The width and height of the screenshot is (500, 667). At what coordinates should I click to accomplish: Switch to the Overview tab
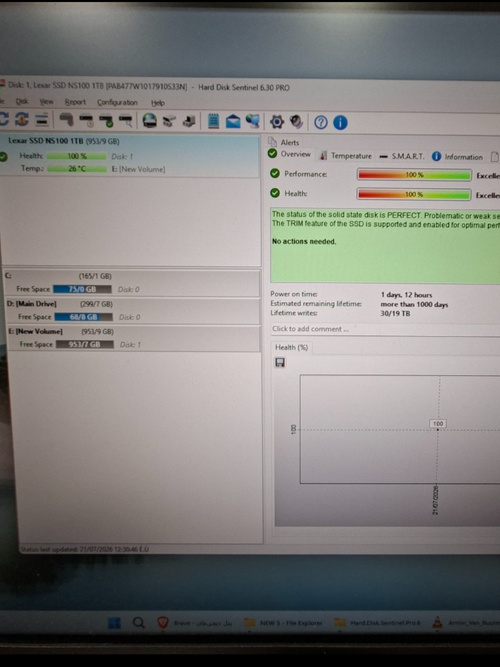291,154
